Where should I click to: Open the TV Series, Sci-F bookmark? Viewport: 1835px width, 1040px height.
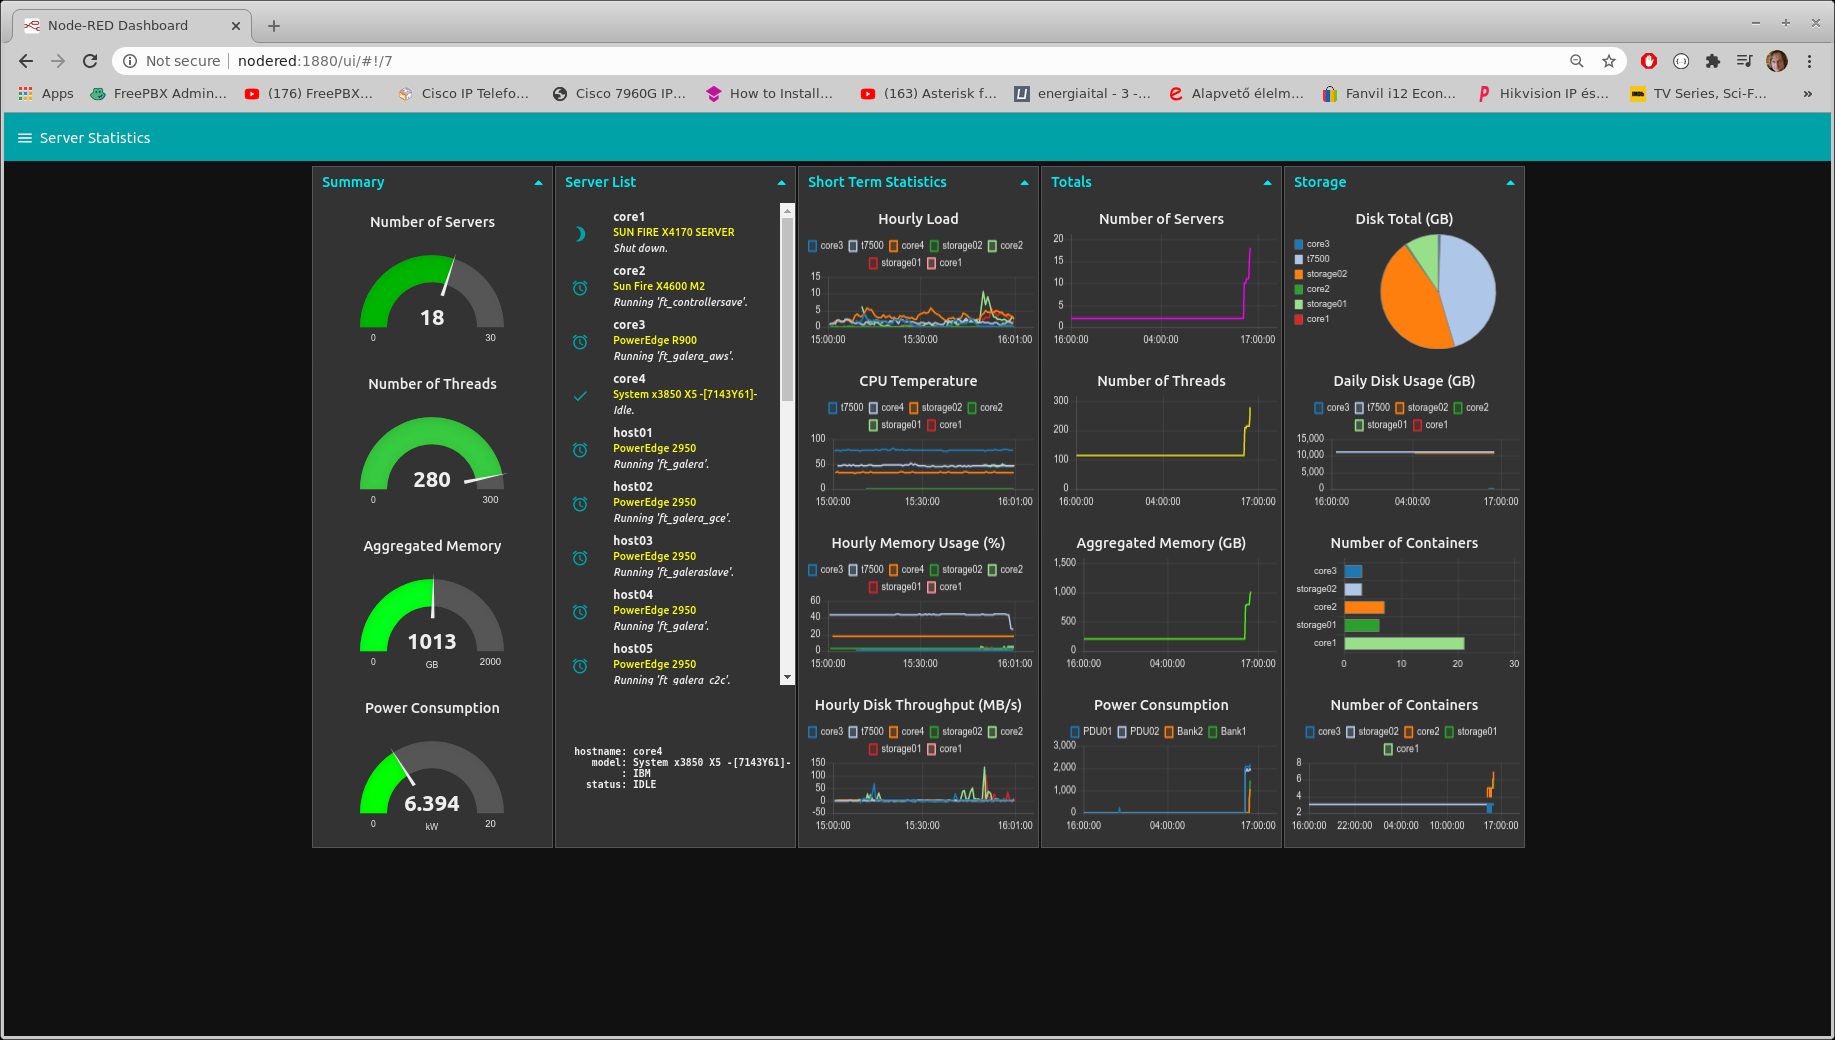pos(1699,93)
